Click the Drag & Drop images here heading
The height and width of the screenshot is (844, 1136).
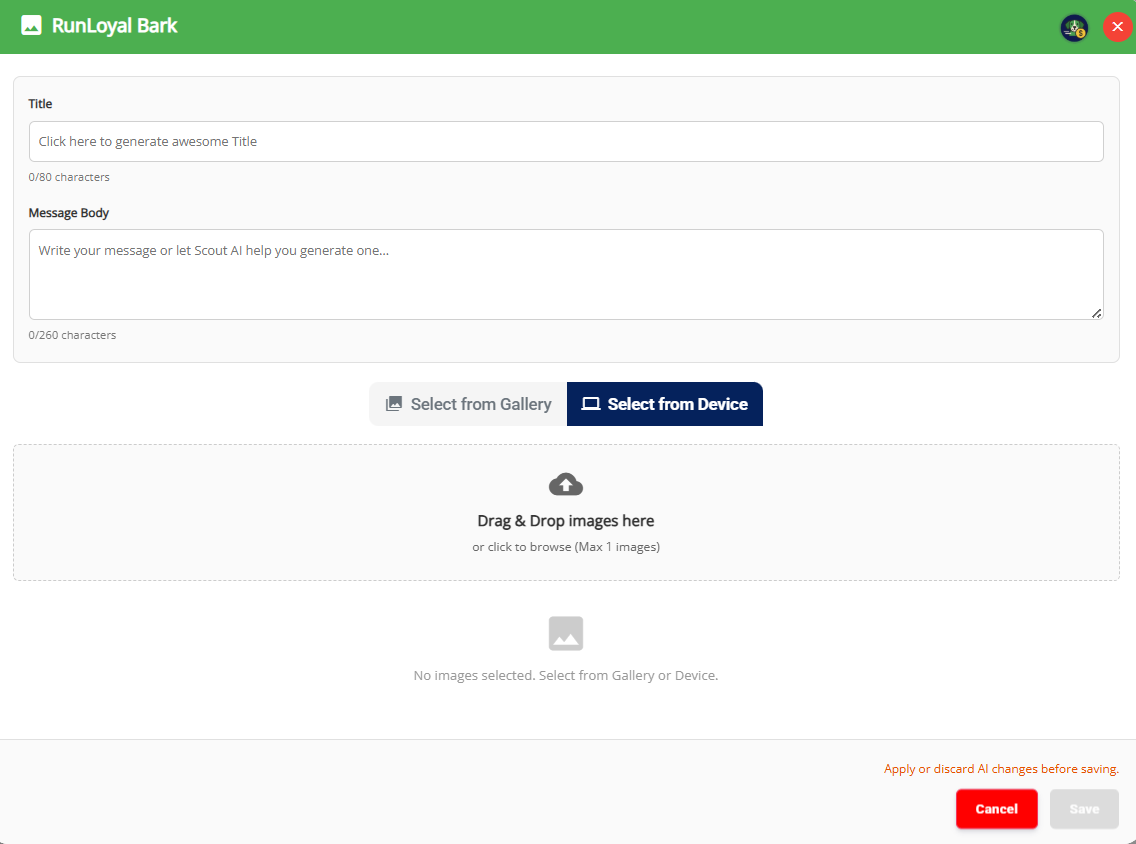tap(566, 521)
